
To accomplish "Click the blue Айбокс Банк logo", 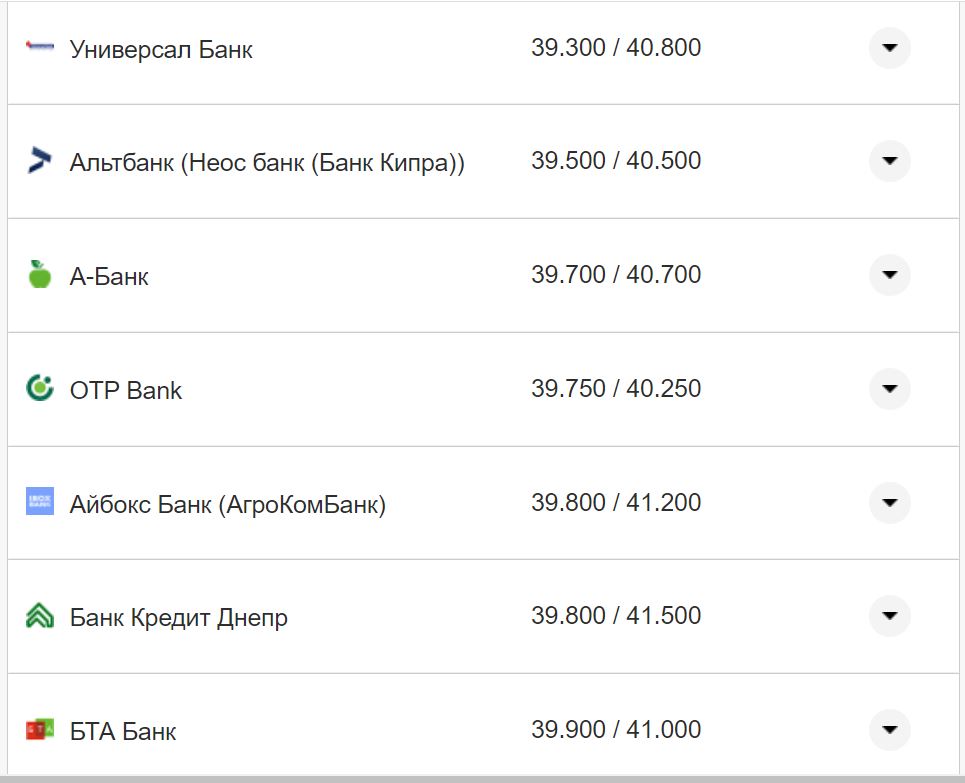I will [39, 502].
